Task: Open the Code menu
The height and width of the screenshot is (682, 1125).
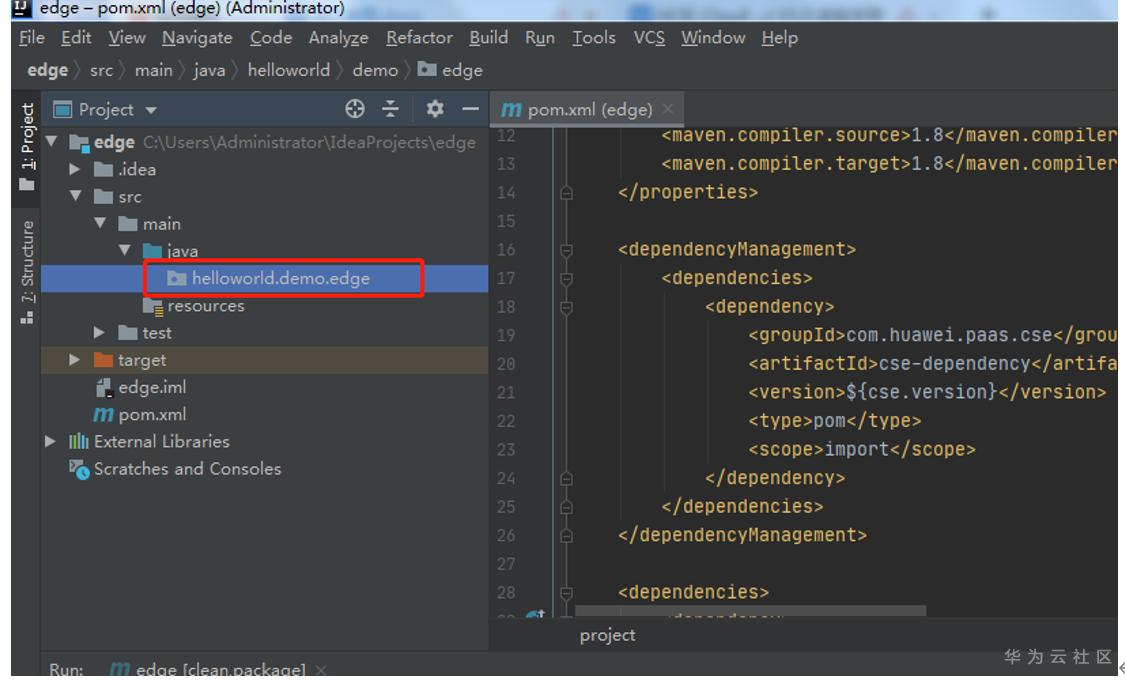Action: (x=270, y=37)
